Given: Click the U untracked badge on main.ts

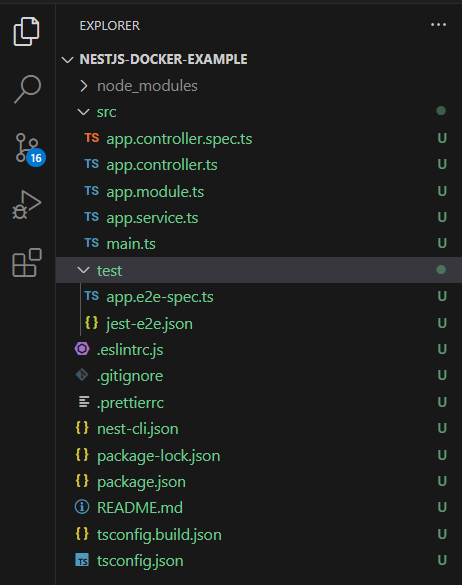Looking at the screenshot, I should coord(442,243).
